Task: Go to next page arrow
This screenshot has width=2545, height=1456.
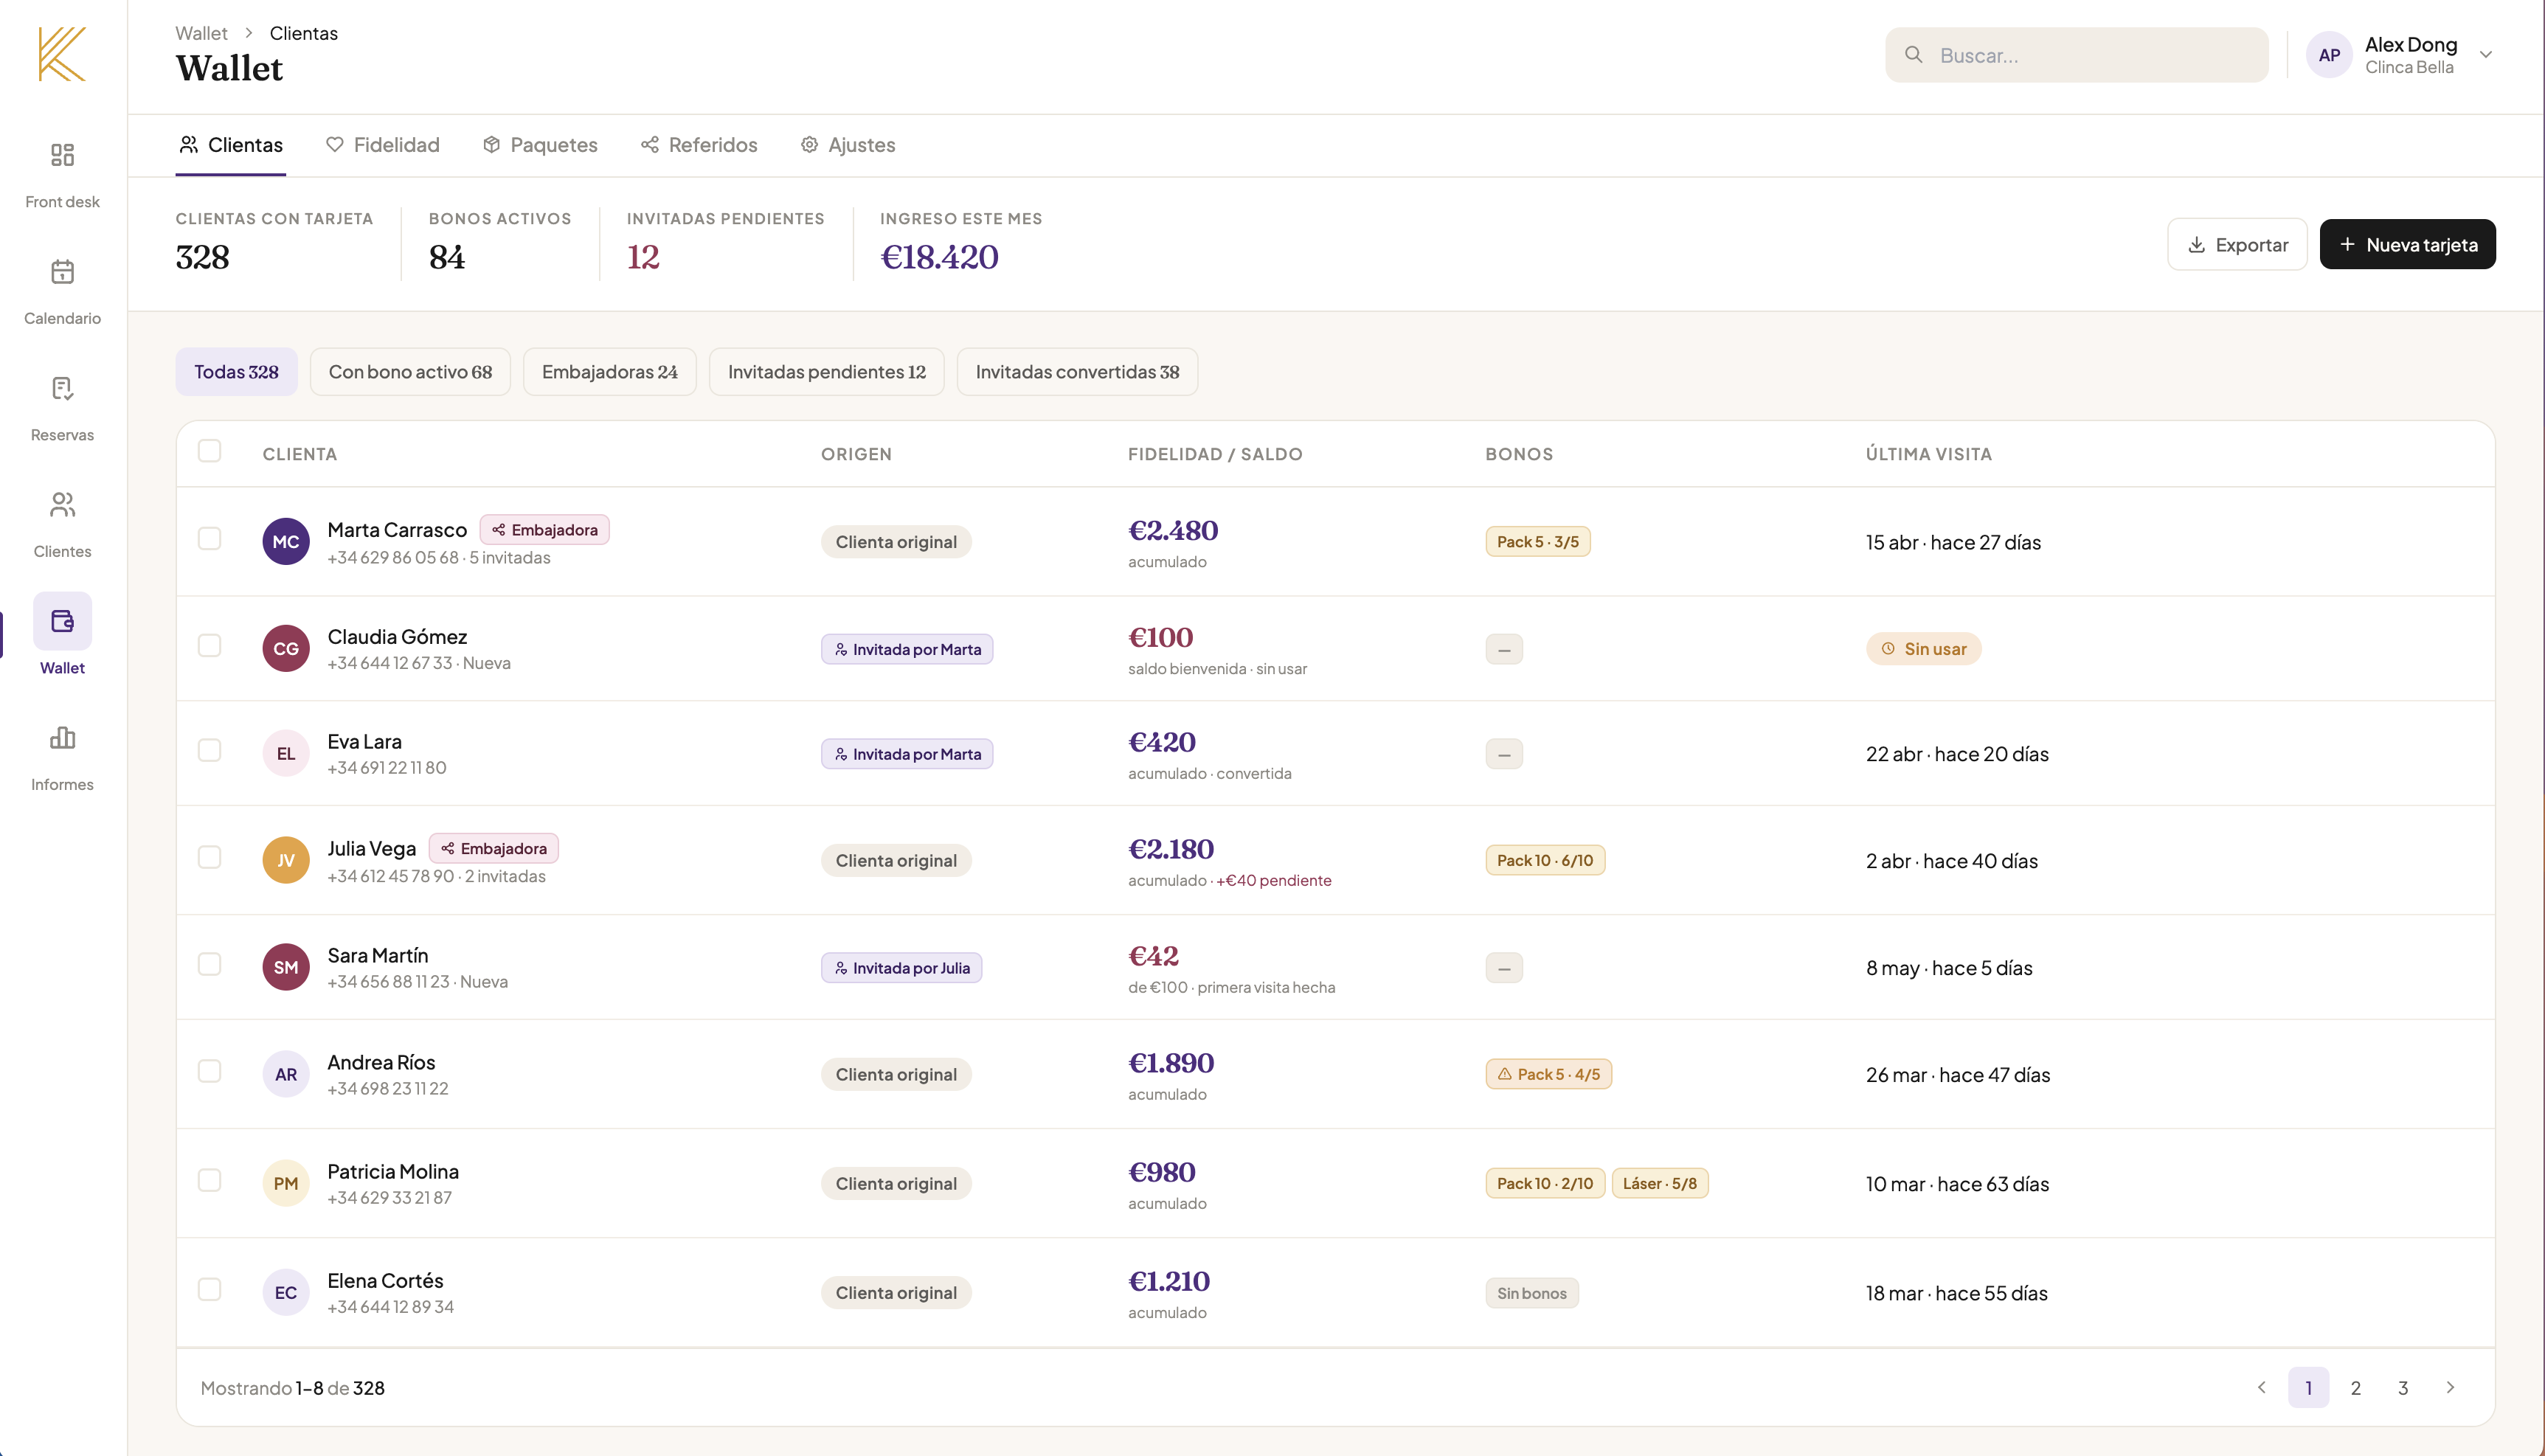Action: 2450,1387
